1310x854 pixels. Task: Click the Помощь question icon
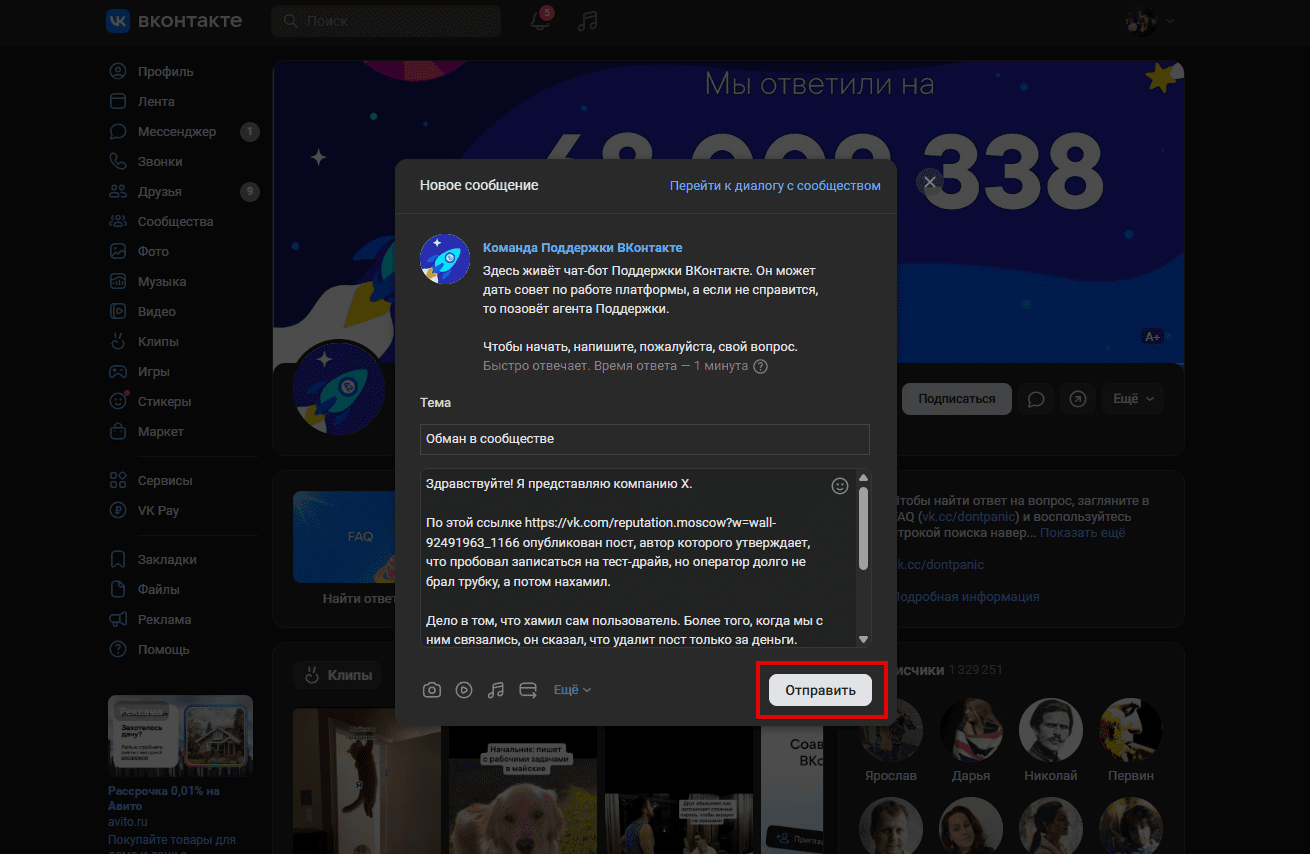coord(118,649)
